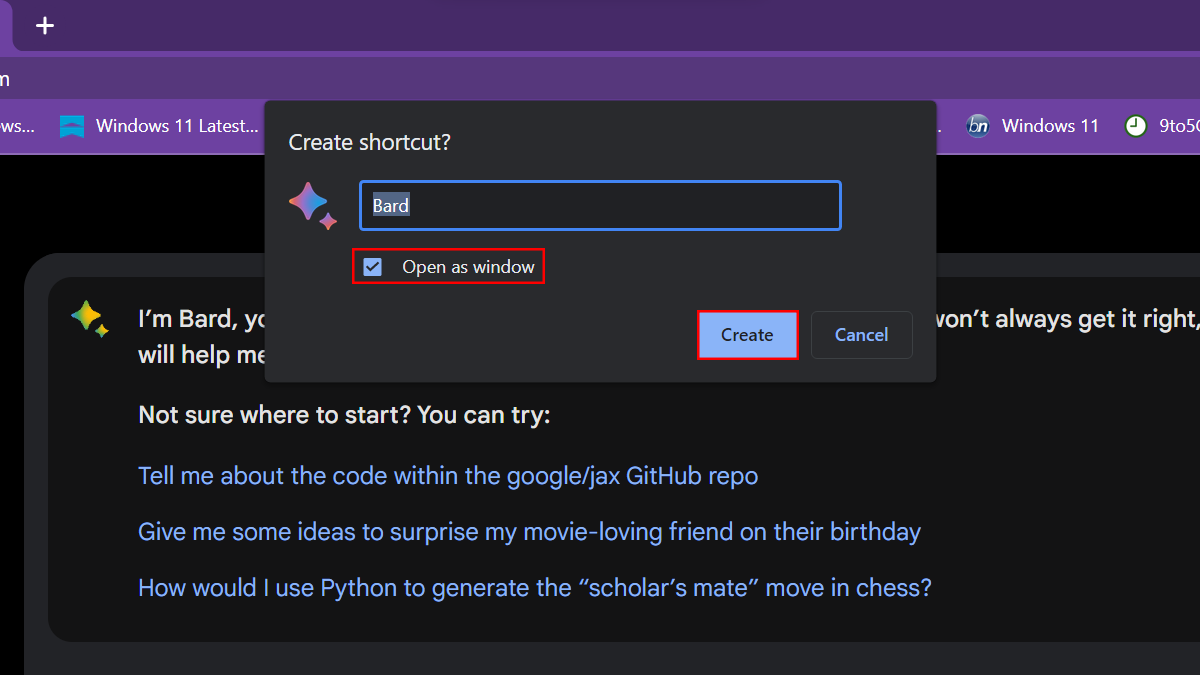Click the shortcut name field containing Bard
The height and width of the screenshot is (675, 1200).
pos(600,206)
